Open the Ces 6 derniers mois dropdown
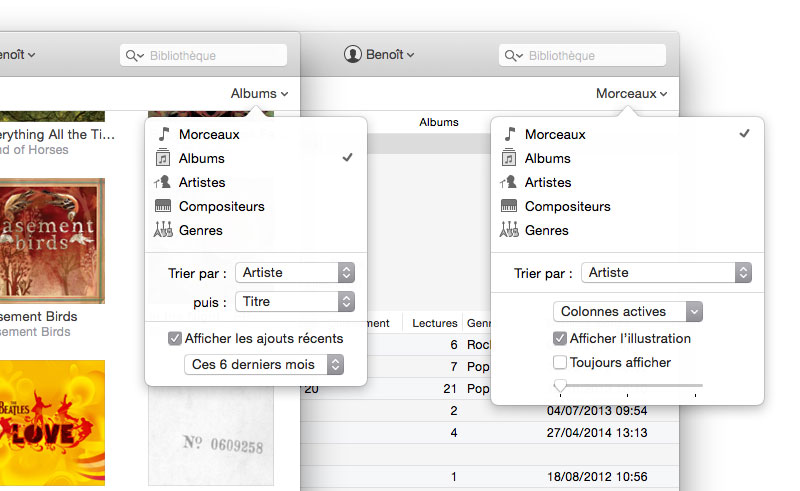Viewport: 800px width, 491px height. tap(264, 364)
